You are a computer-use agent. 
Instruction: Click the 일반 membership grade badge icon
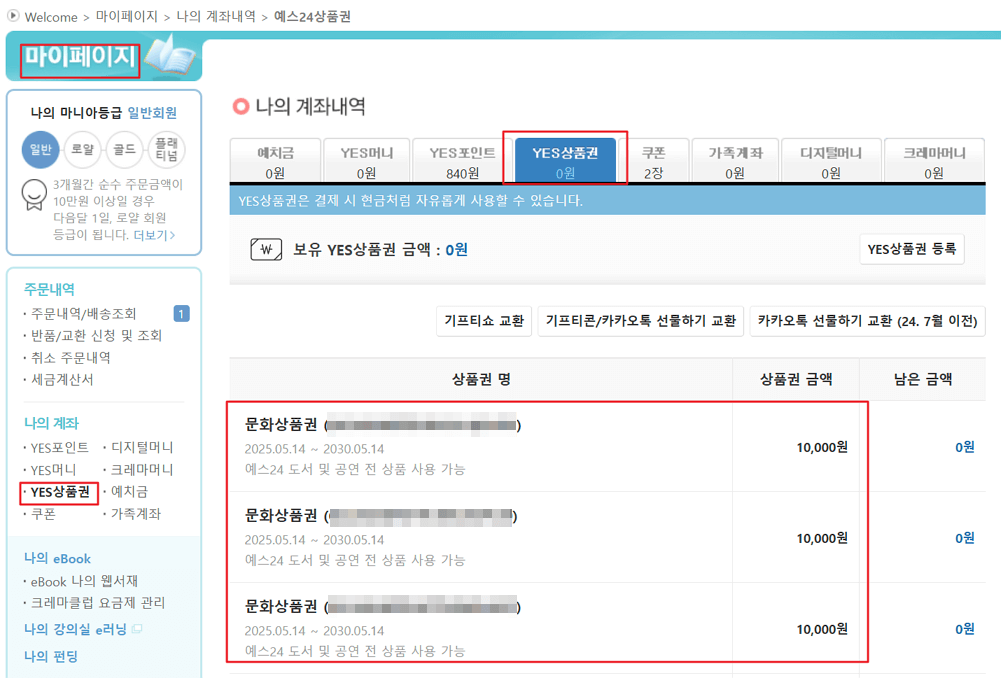tap(40, 148)
